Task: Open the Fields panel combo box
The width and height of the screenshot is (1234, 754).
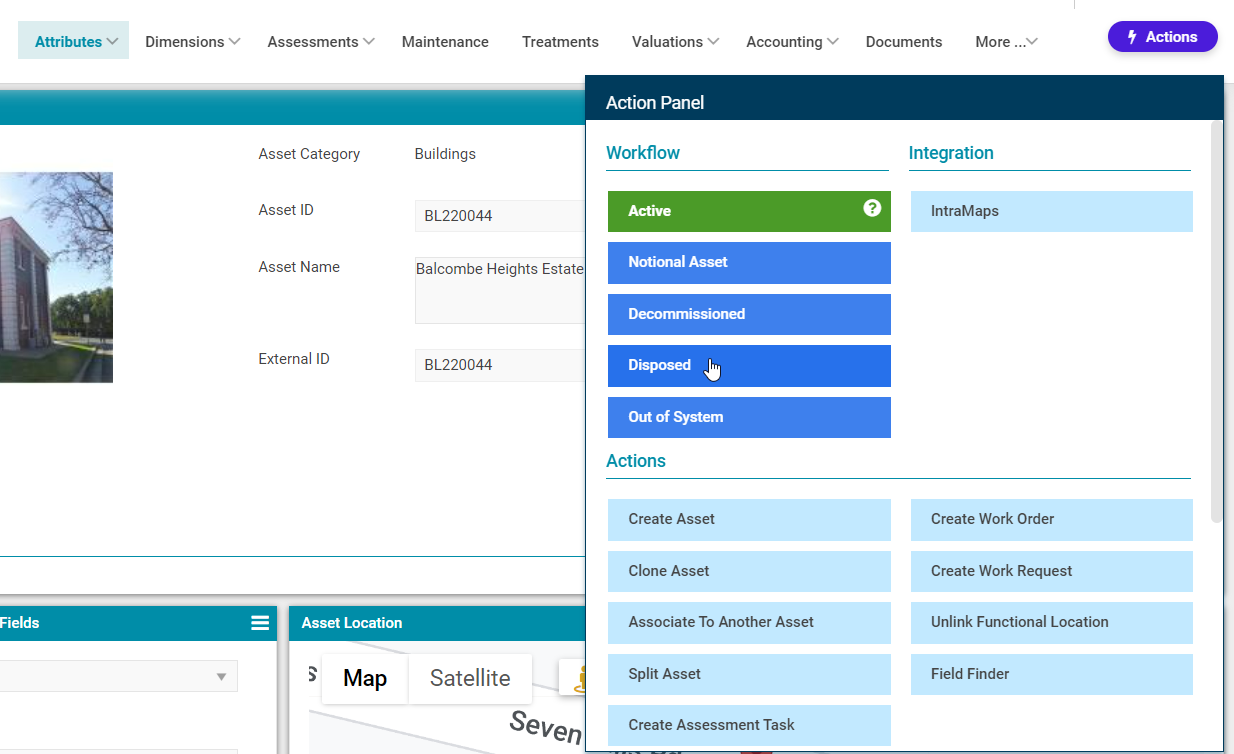Action: pos(118,677)
